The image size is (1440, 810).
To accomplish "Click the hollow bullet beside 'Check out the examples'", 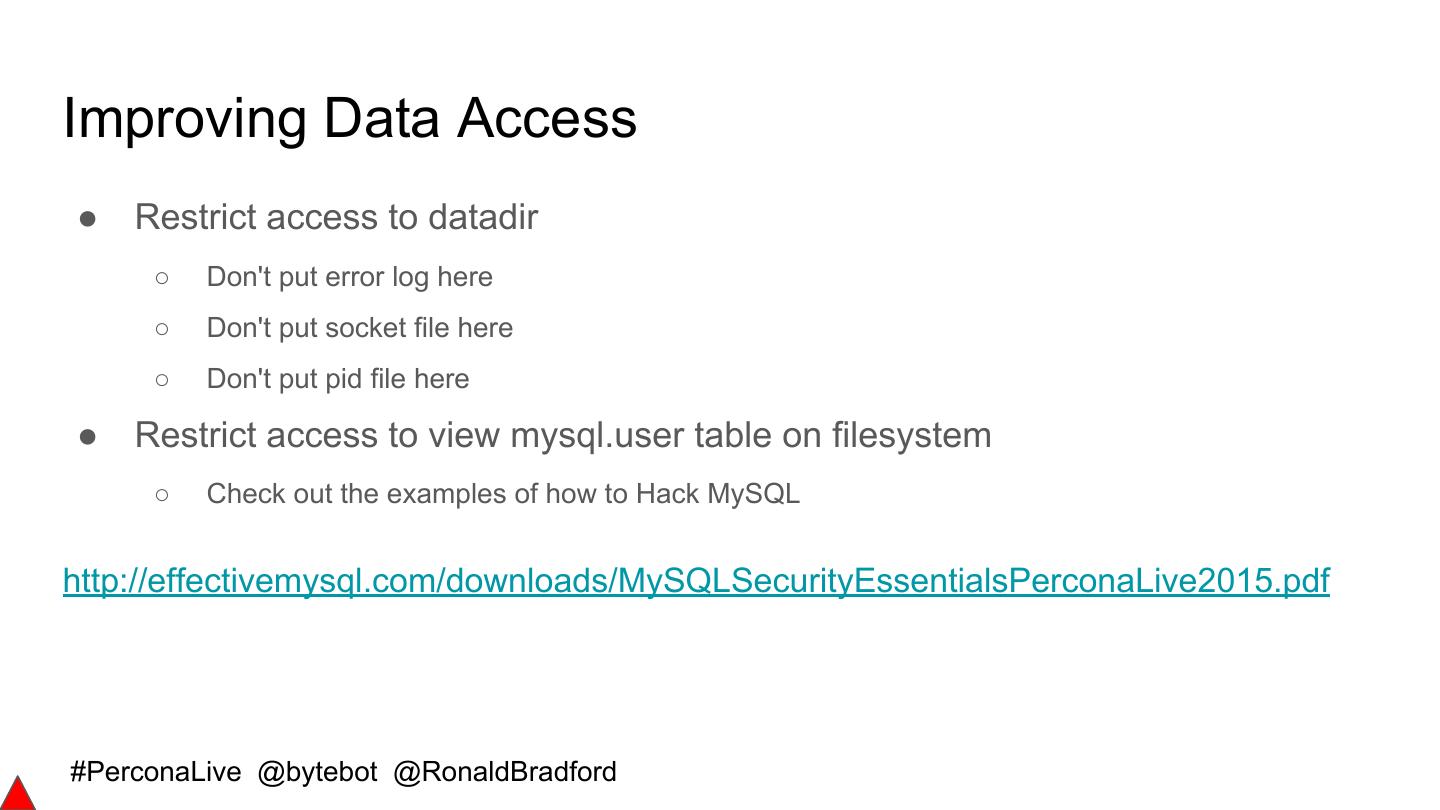I will pyautogui.click(x=162, y=495).
